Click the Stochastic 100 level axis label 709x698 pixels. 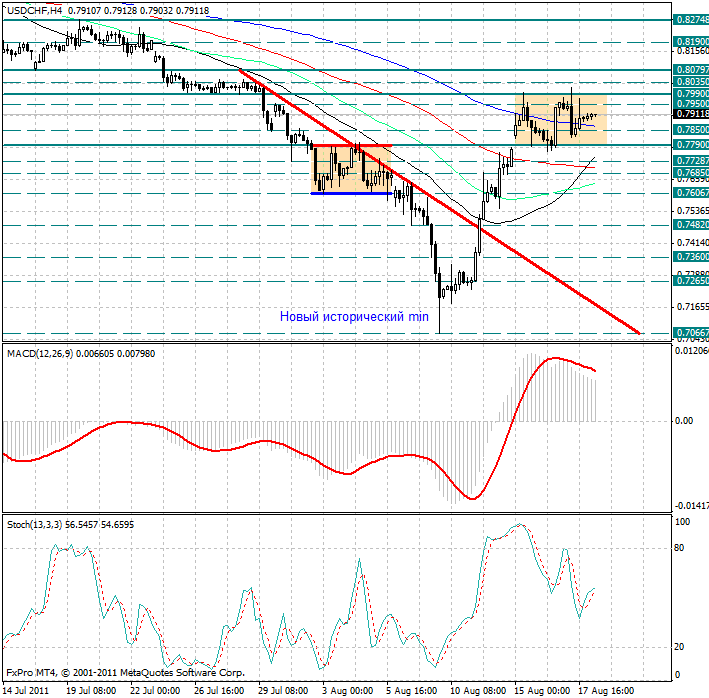coord(682,522)
